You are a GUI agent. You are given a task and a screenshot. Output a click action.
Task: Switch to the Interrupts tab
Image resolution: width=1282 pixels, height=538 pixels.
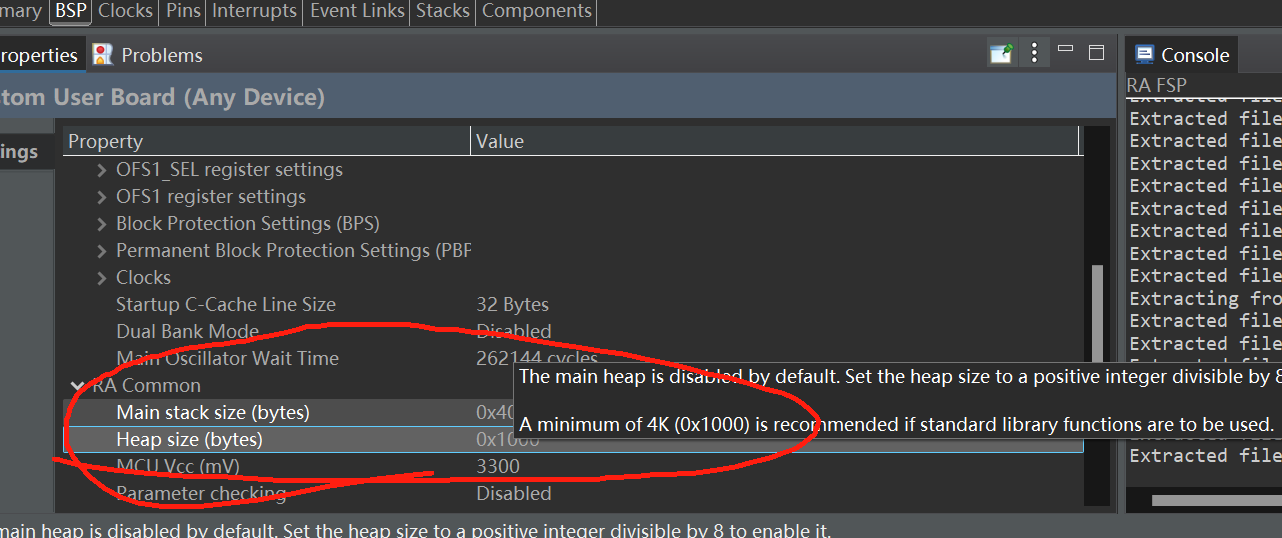click(255, 11)
